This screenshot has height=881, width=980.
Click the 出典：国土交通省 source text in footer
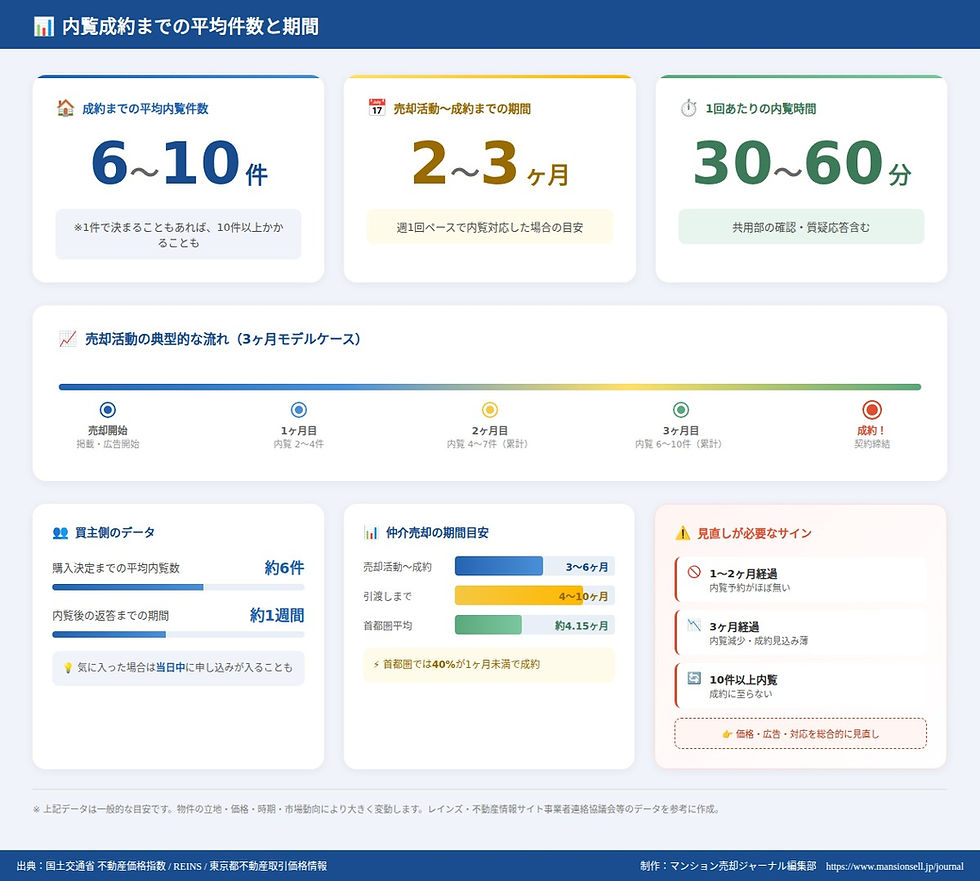point(172,866)
